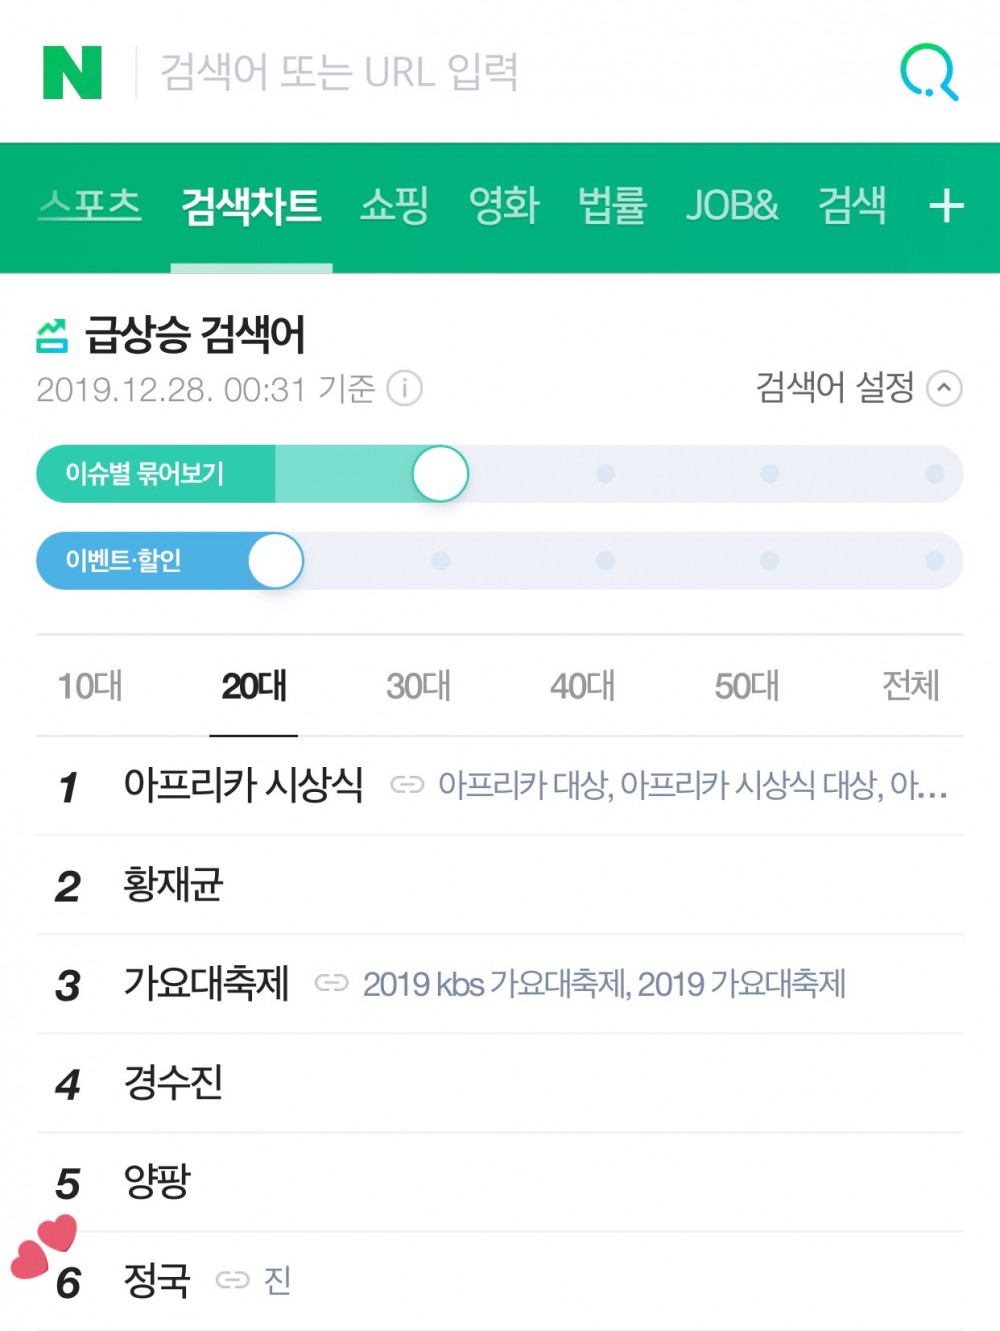Tap the link icon next to 가요대축제
The height and width of the screenshot is (1331, 1000).
332,983
